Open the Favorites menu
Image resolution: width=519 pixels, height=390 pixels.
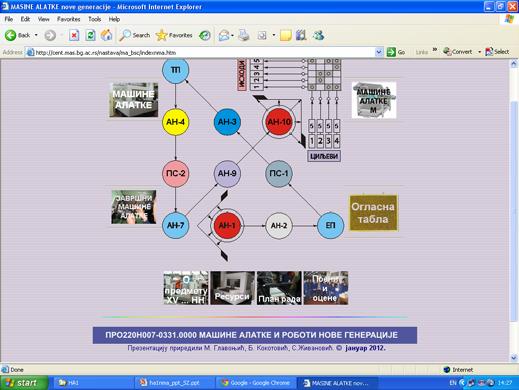click(69, 19)
